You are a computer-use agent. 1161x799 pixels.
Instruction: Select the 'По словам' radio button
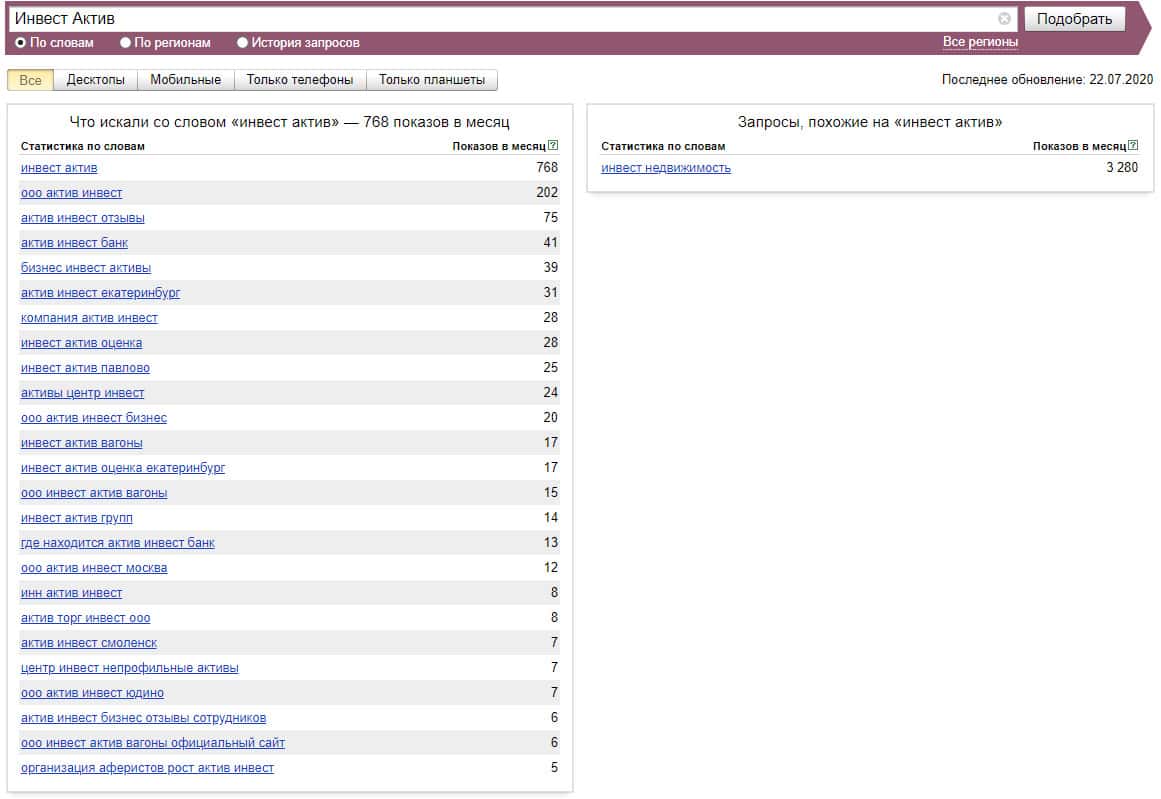21,43
